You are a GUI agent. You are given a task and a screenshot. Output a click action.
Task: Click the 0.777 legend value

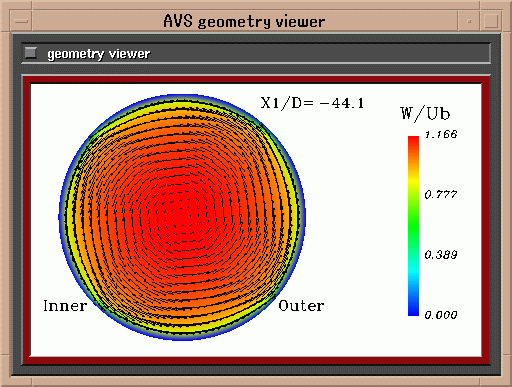pyautogui.click(x=441, y=194)
